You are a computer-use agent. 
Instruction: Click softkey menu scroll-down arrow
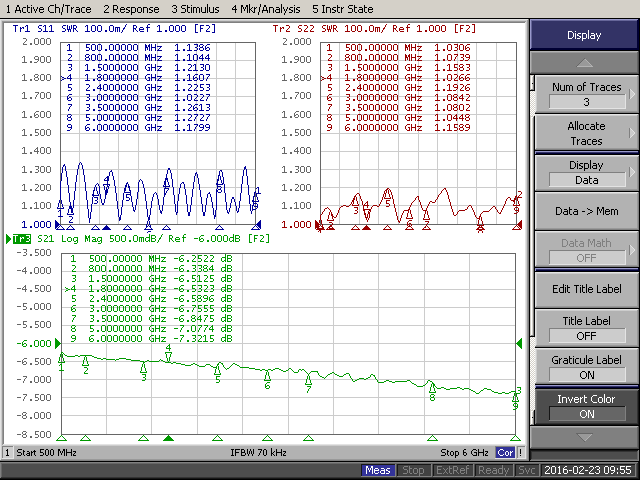(584, 438)
